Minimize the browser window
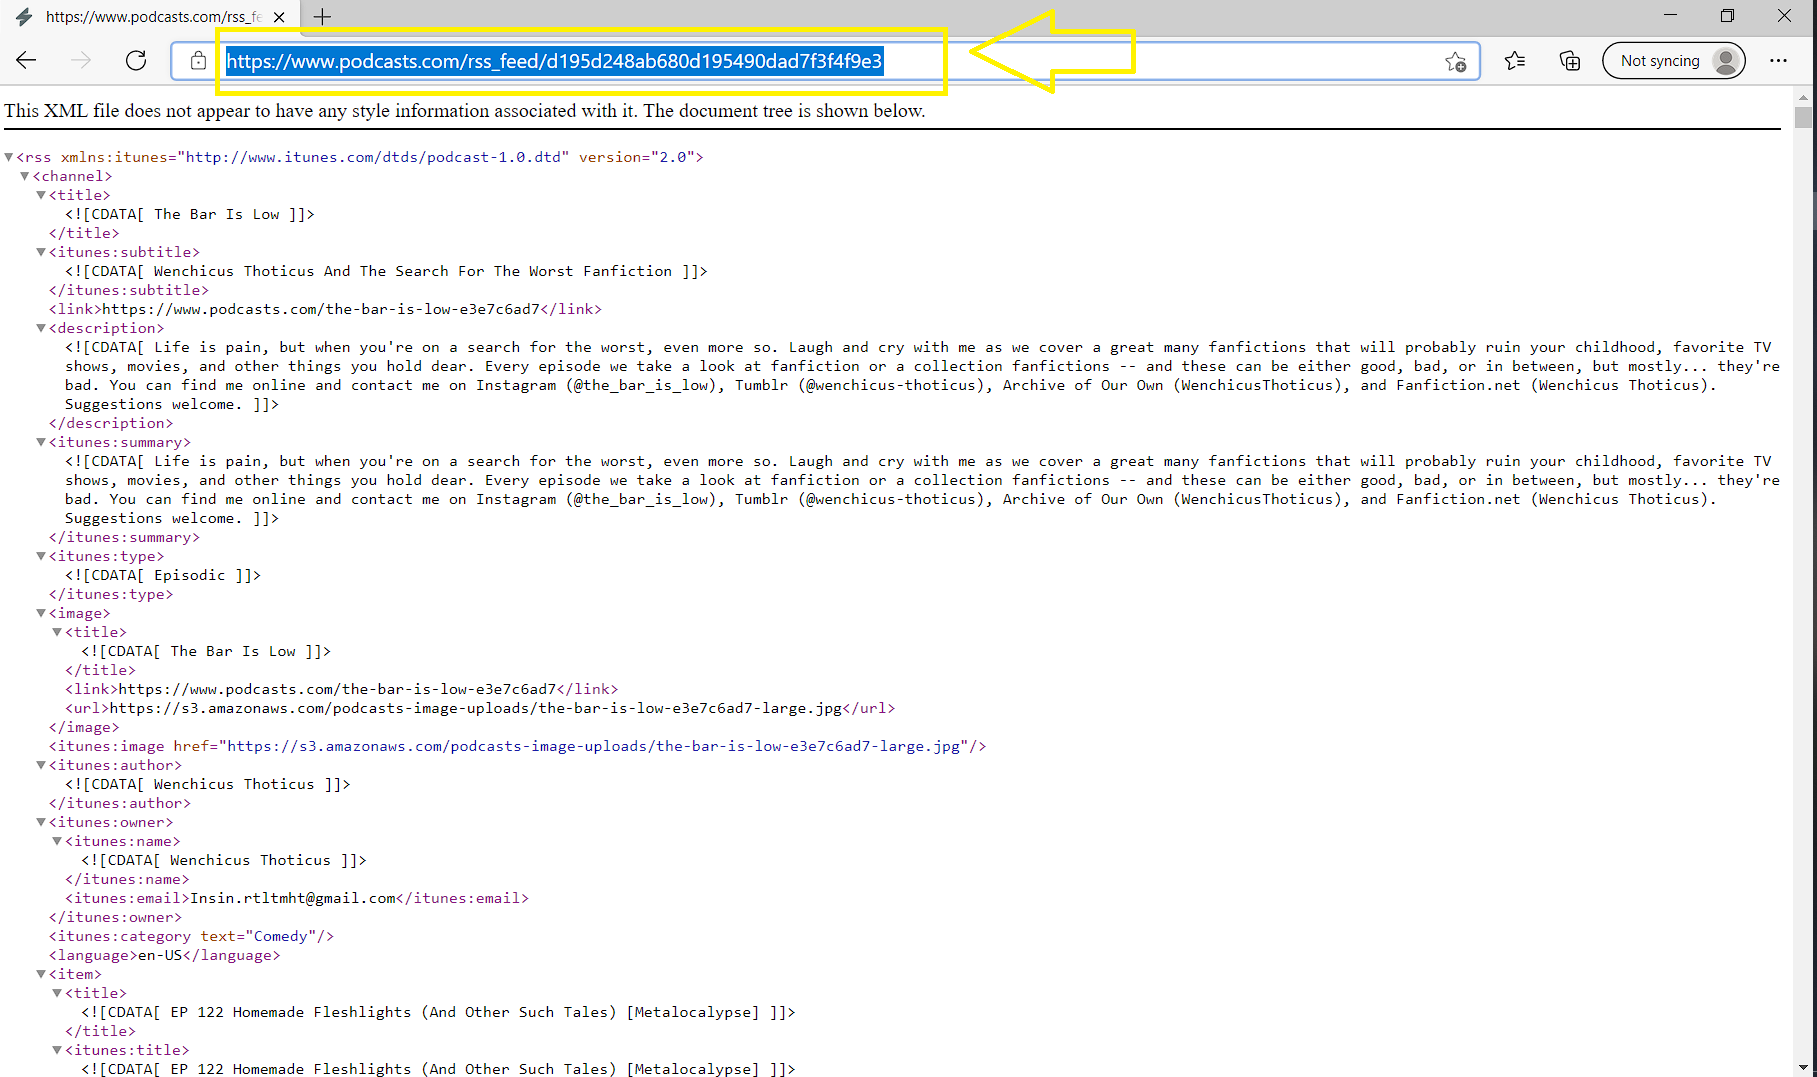This screenshot has width=1817, height=1077. point(1670,16)
